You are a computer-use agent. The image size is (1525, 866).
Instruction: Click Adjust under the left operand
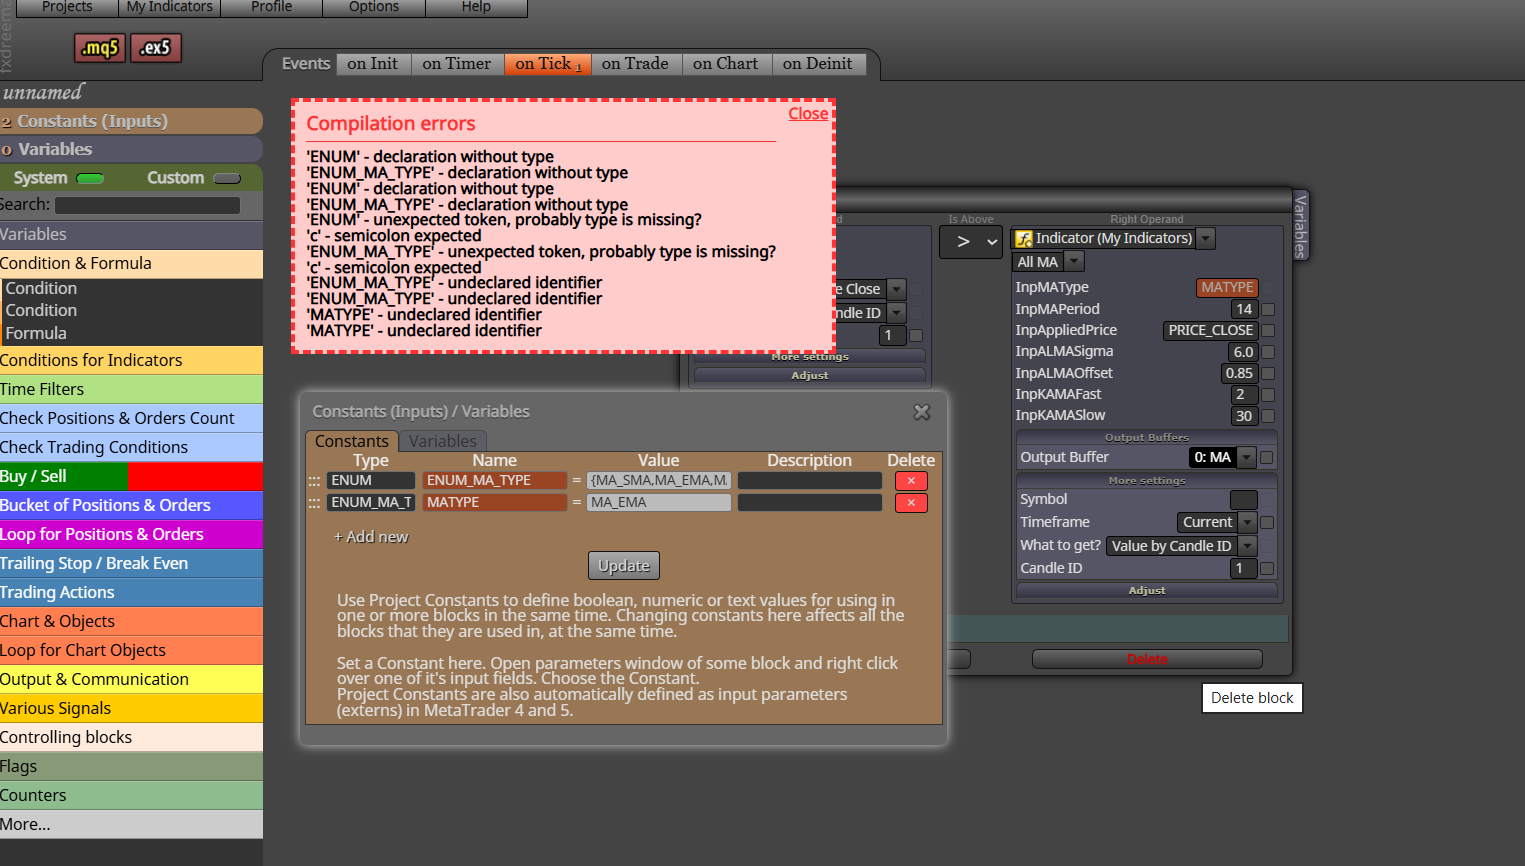click(x=810, y=376)
